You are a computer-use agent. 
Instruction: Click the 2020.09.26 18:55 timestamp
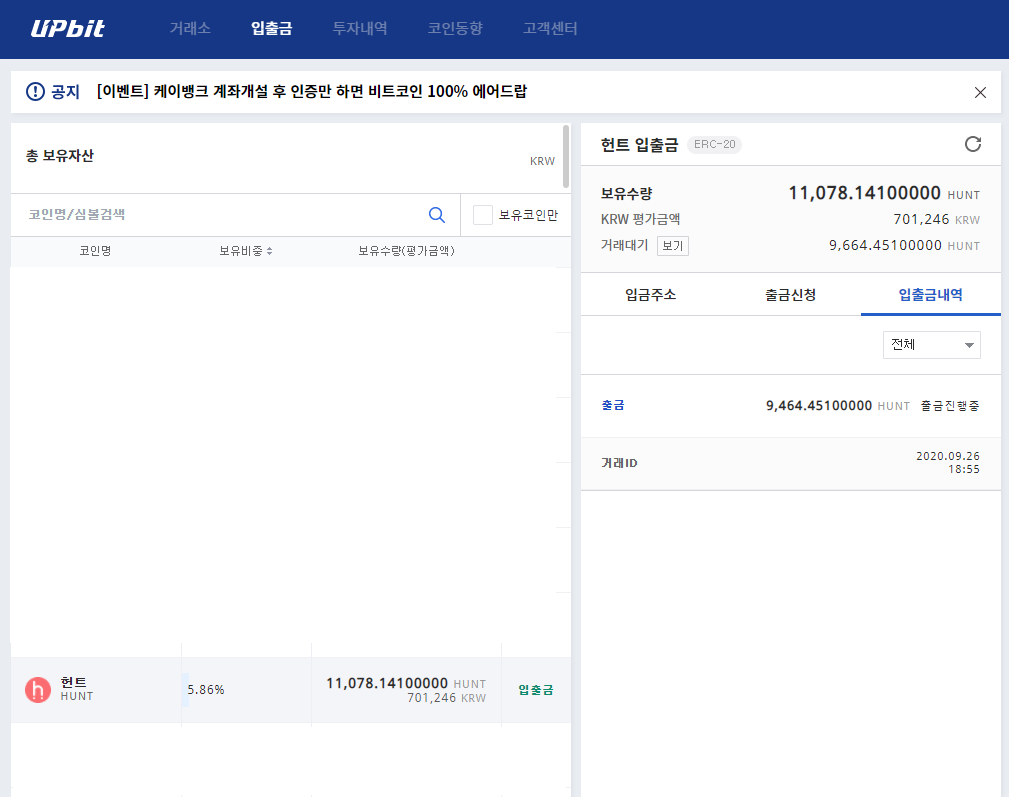tap(948, 463)
